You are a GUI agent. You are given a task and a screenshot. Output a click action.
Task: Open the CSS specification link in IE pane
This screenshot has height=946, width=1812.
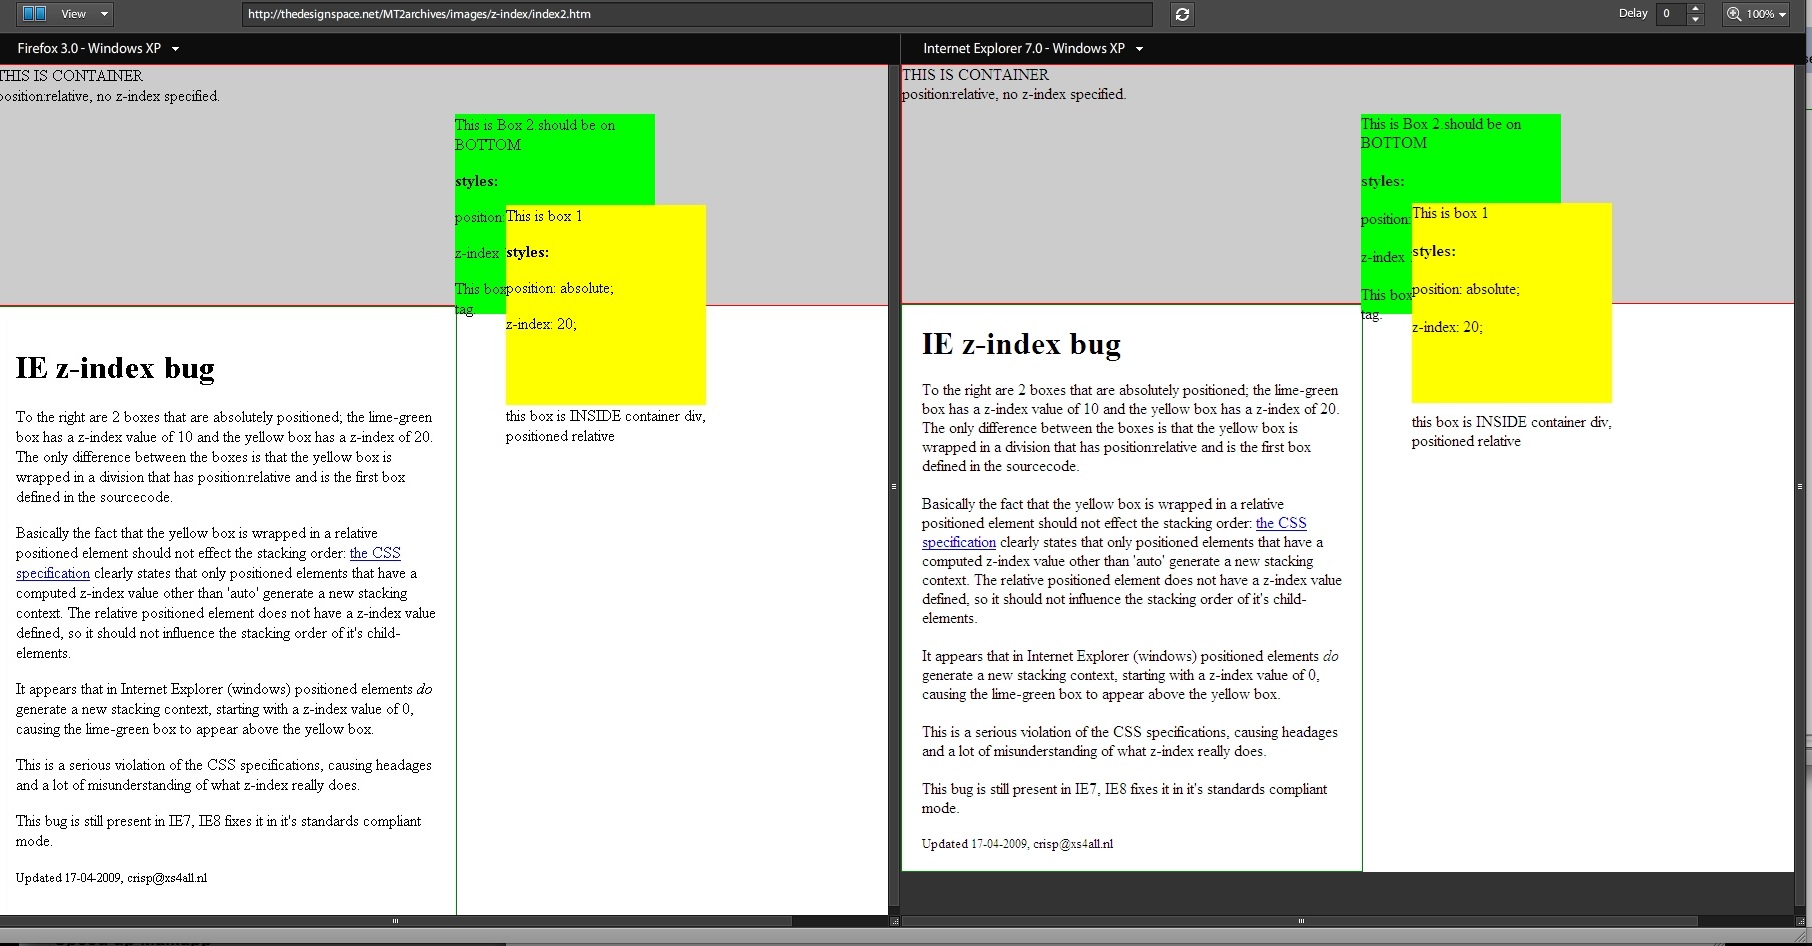[x=1281, y=523]
